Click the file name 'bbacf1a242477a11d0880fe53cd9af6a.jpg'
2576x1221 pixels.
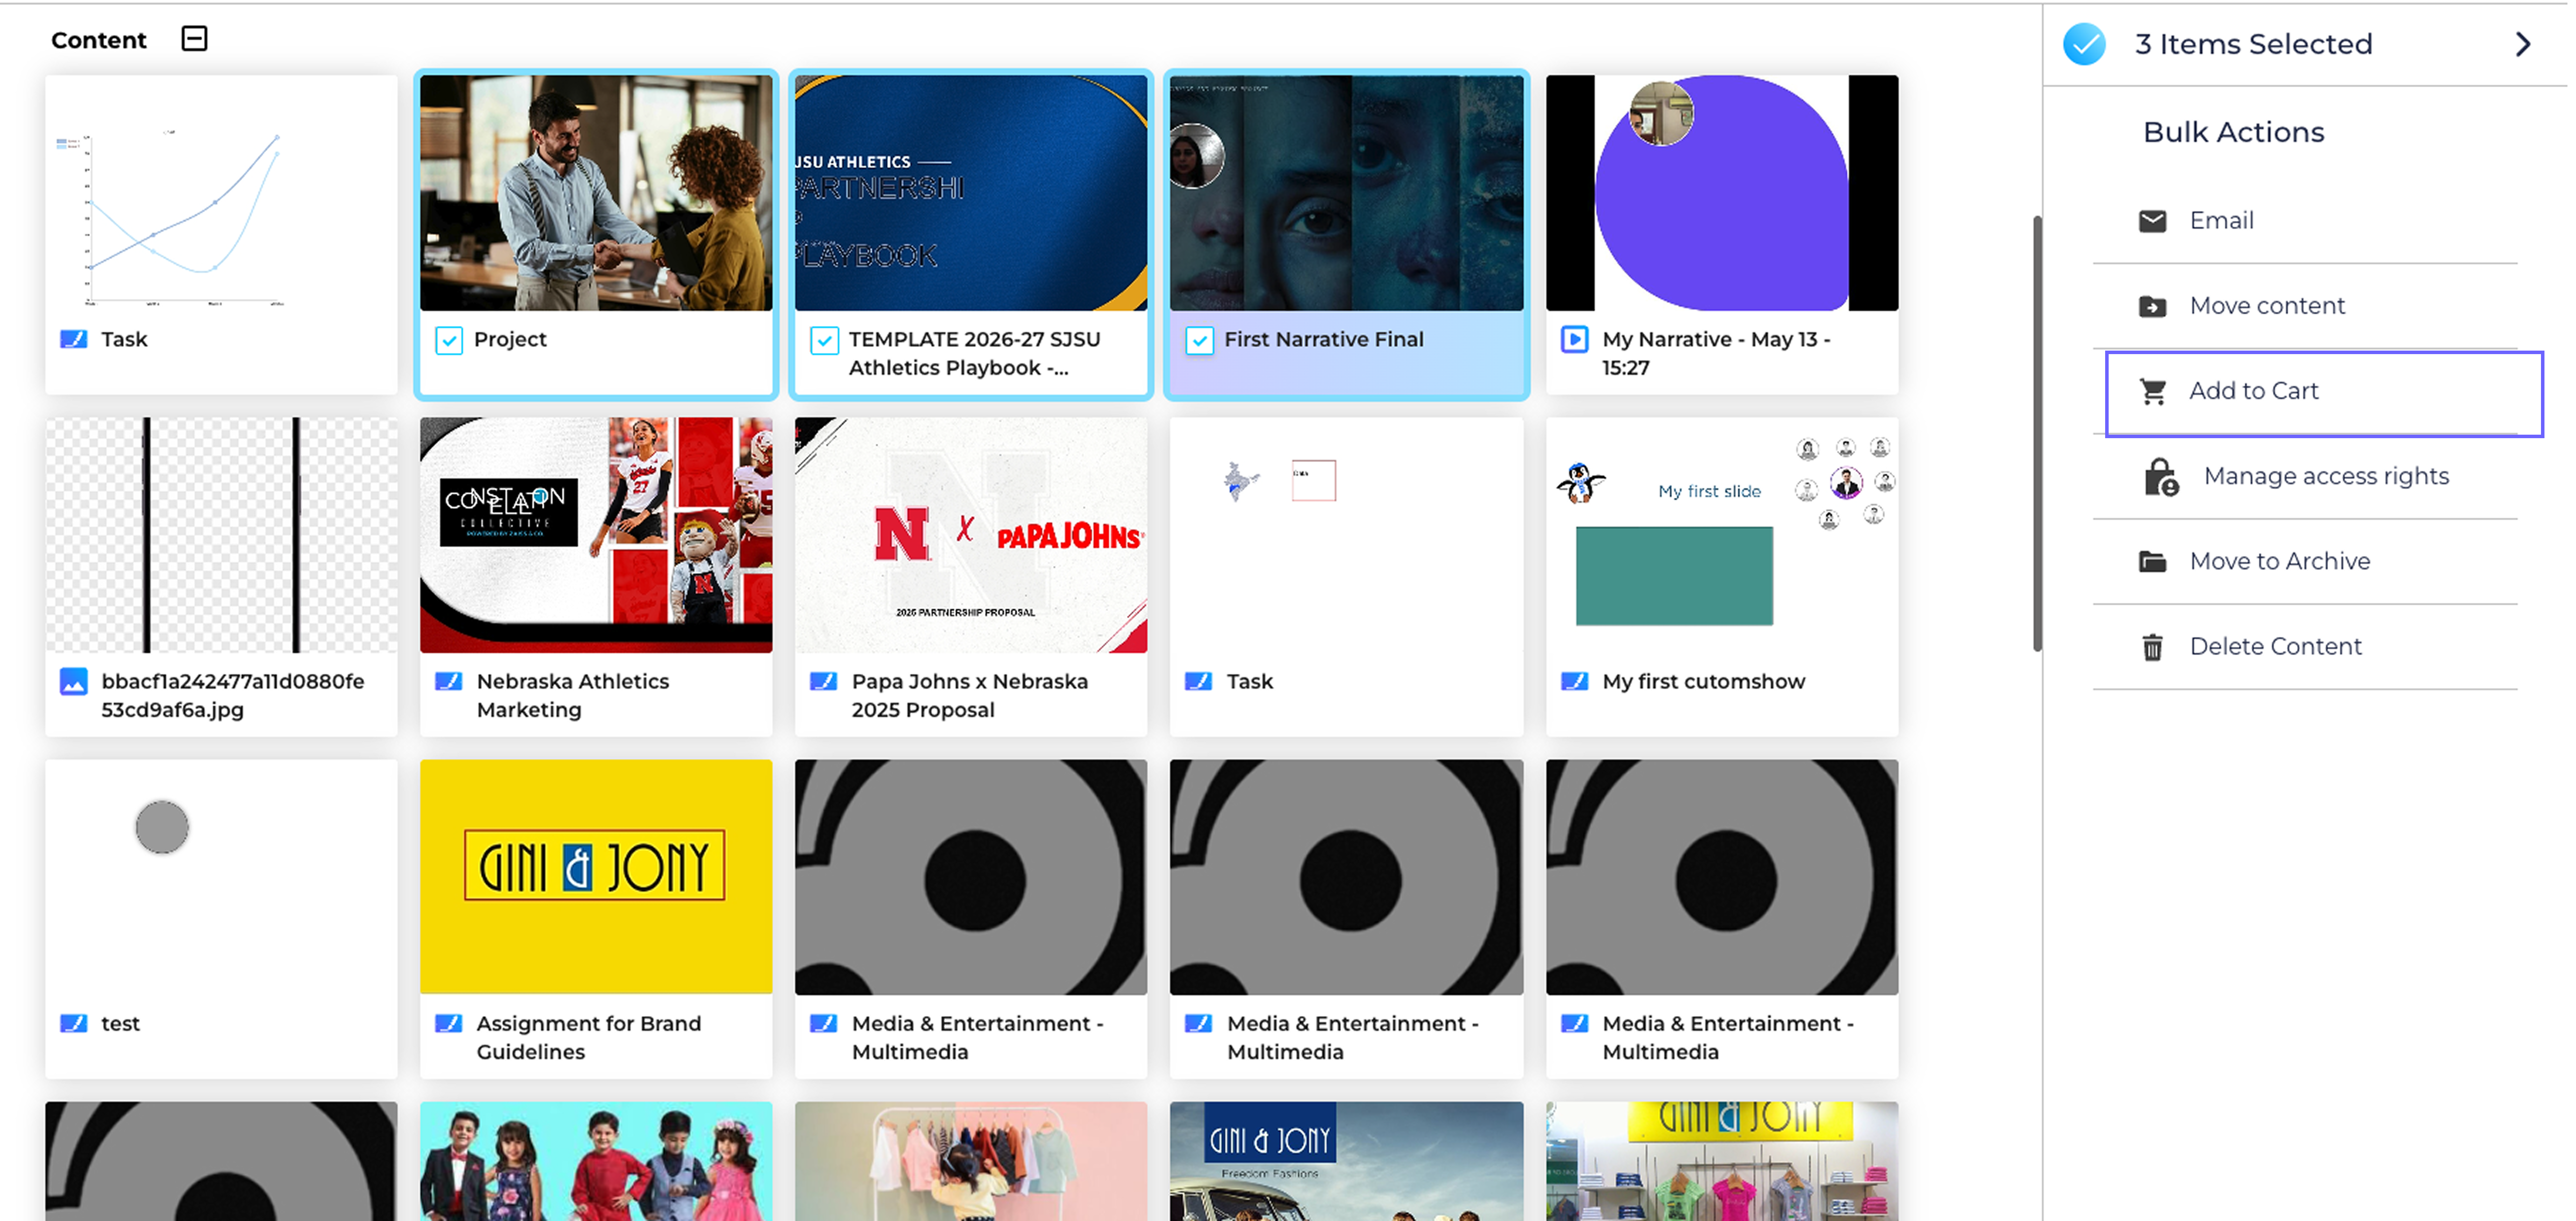point(233,696)
